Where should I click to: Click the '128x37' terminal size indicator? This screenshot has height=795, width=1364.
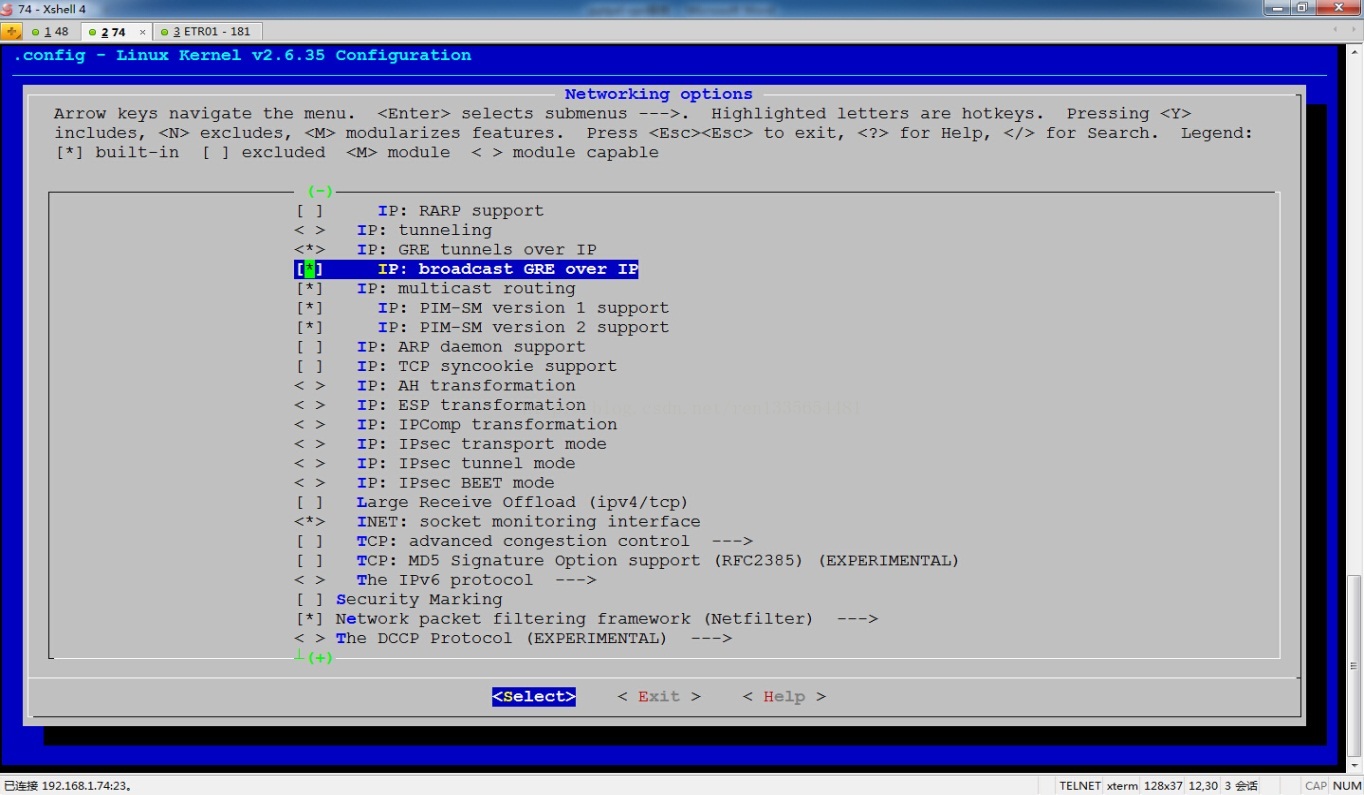1164,786
